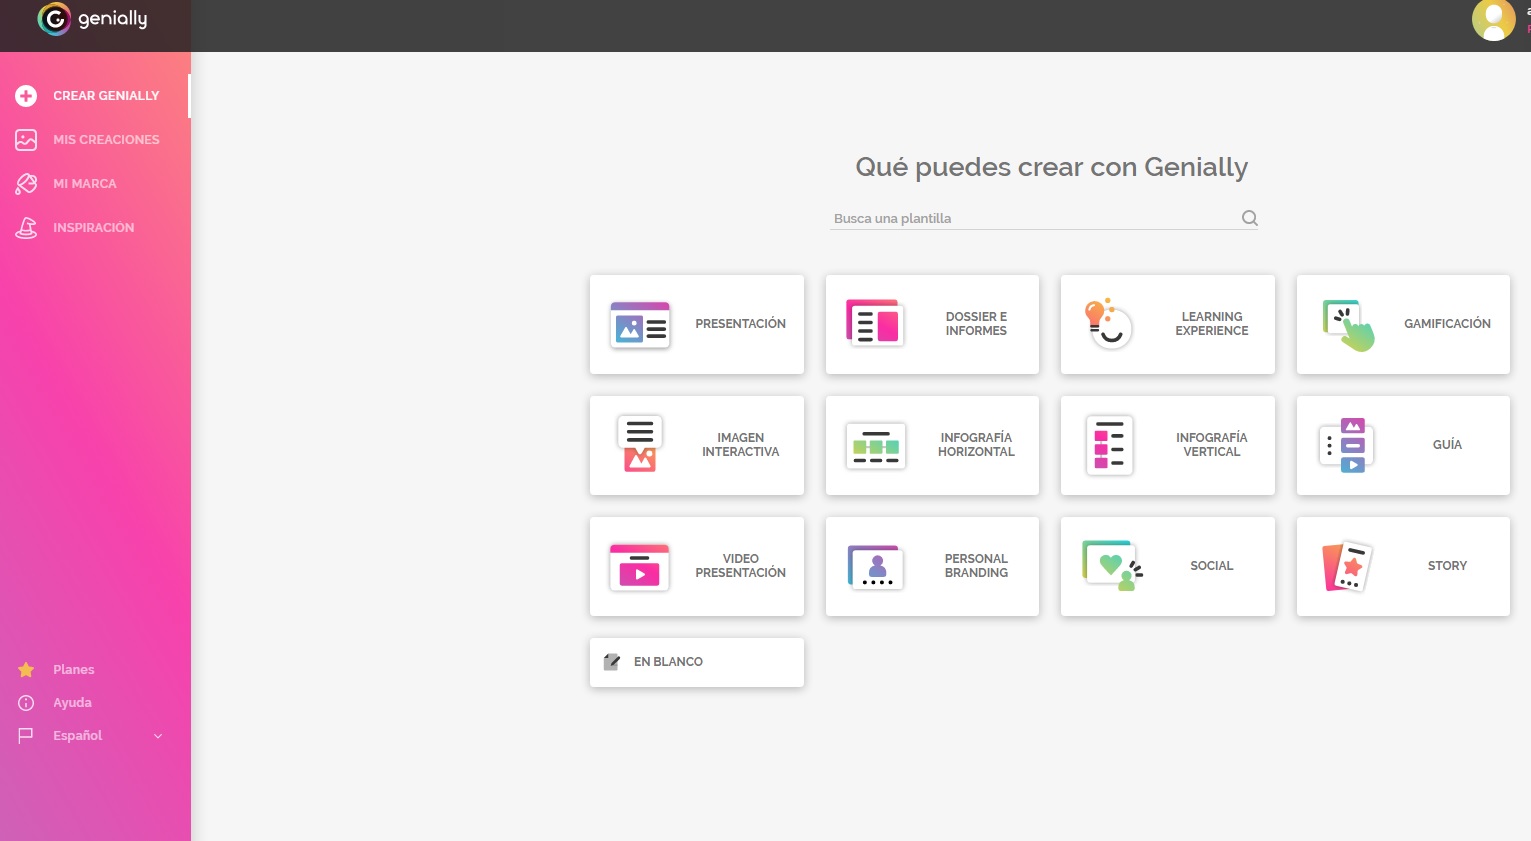The image size is (1531, 841).
Task: Select the Video Presentación play icon
Action: pos(639,566)
